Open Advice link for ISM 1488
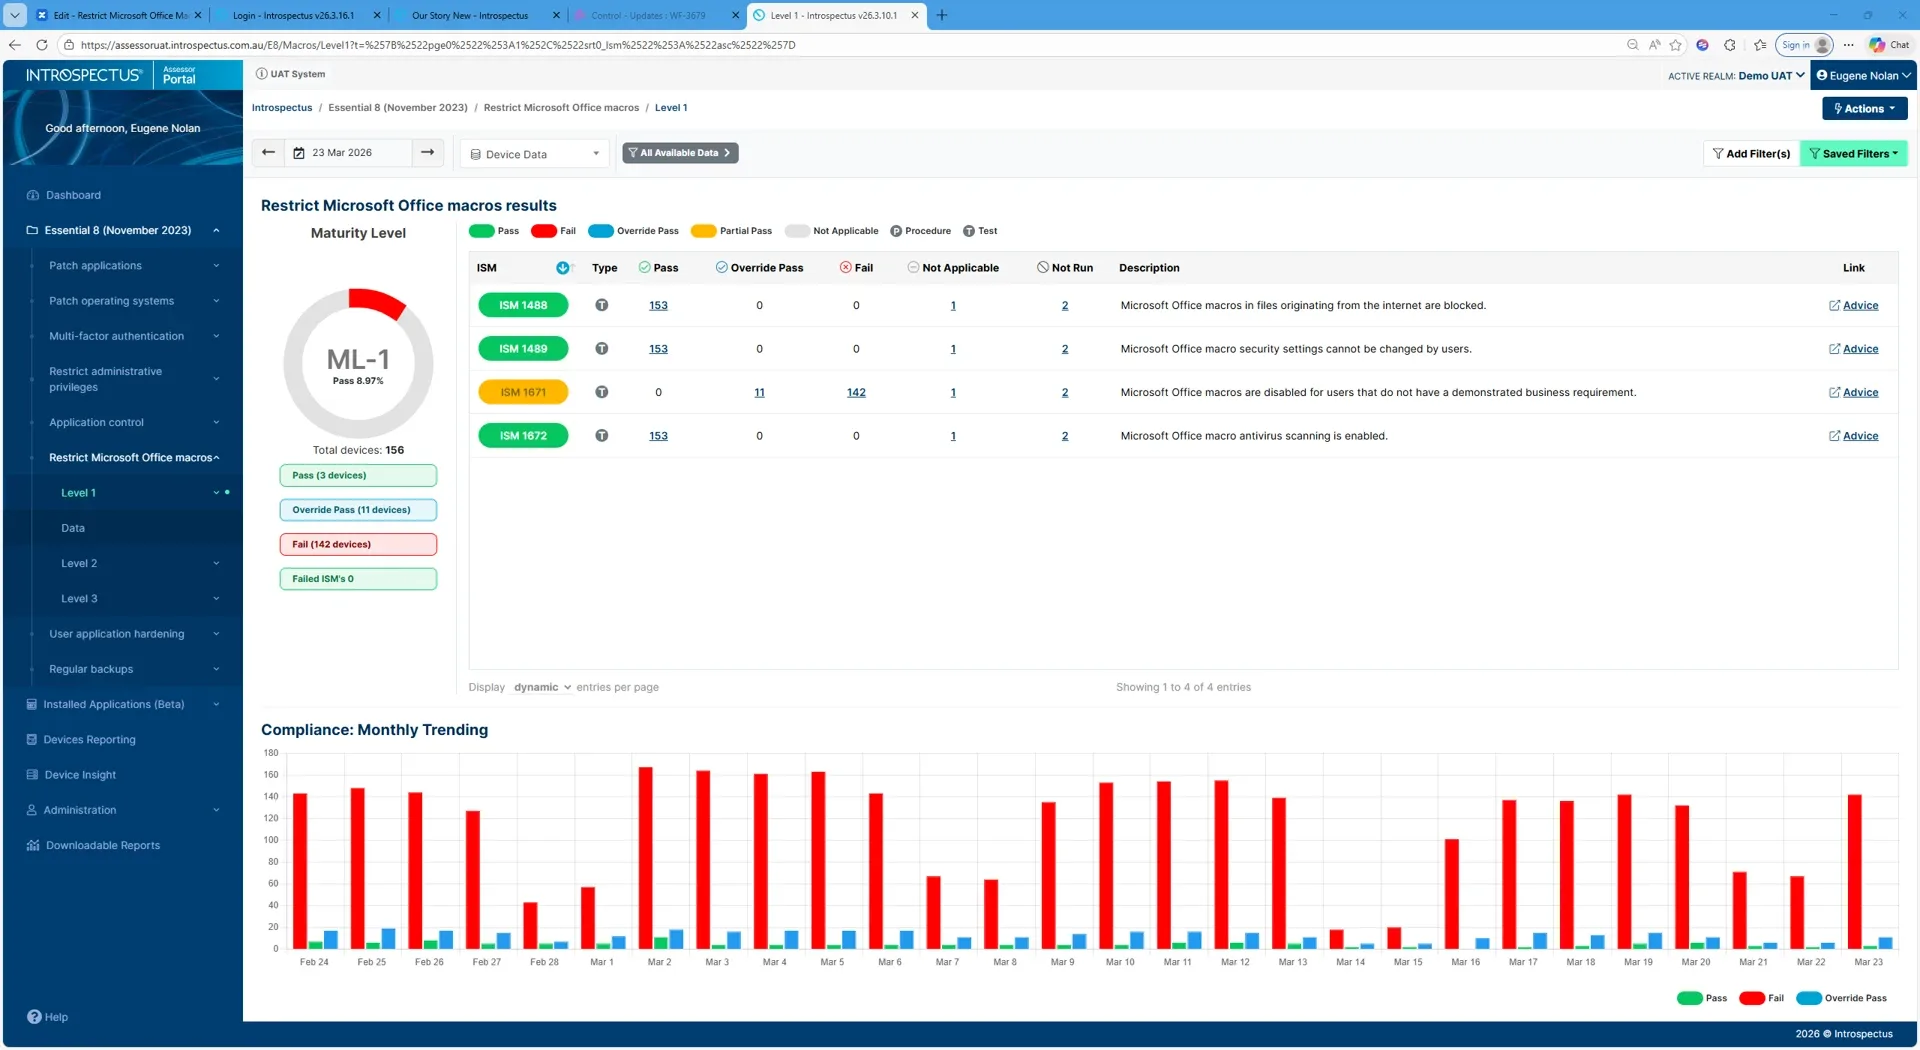The image size is (1920, 1050). point(1859,306)
